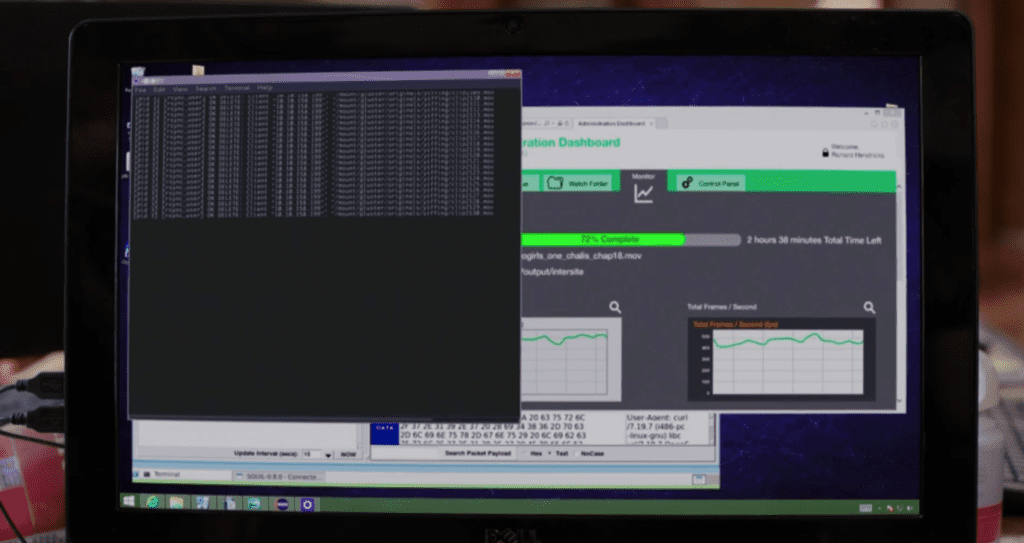Image resolution: width=1024 pixels, height=543 pixels.
Task: Click the lock icon beside Welcome text
Action: (826, 153)
